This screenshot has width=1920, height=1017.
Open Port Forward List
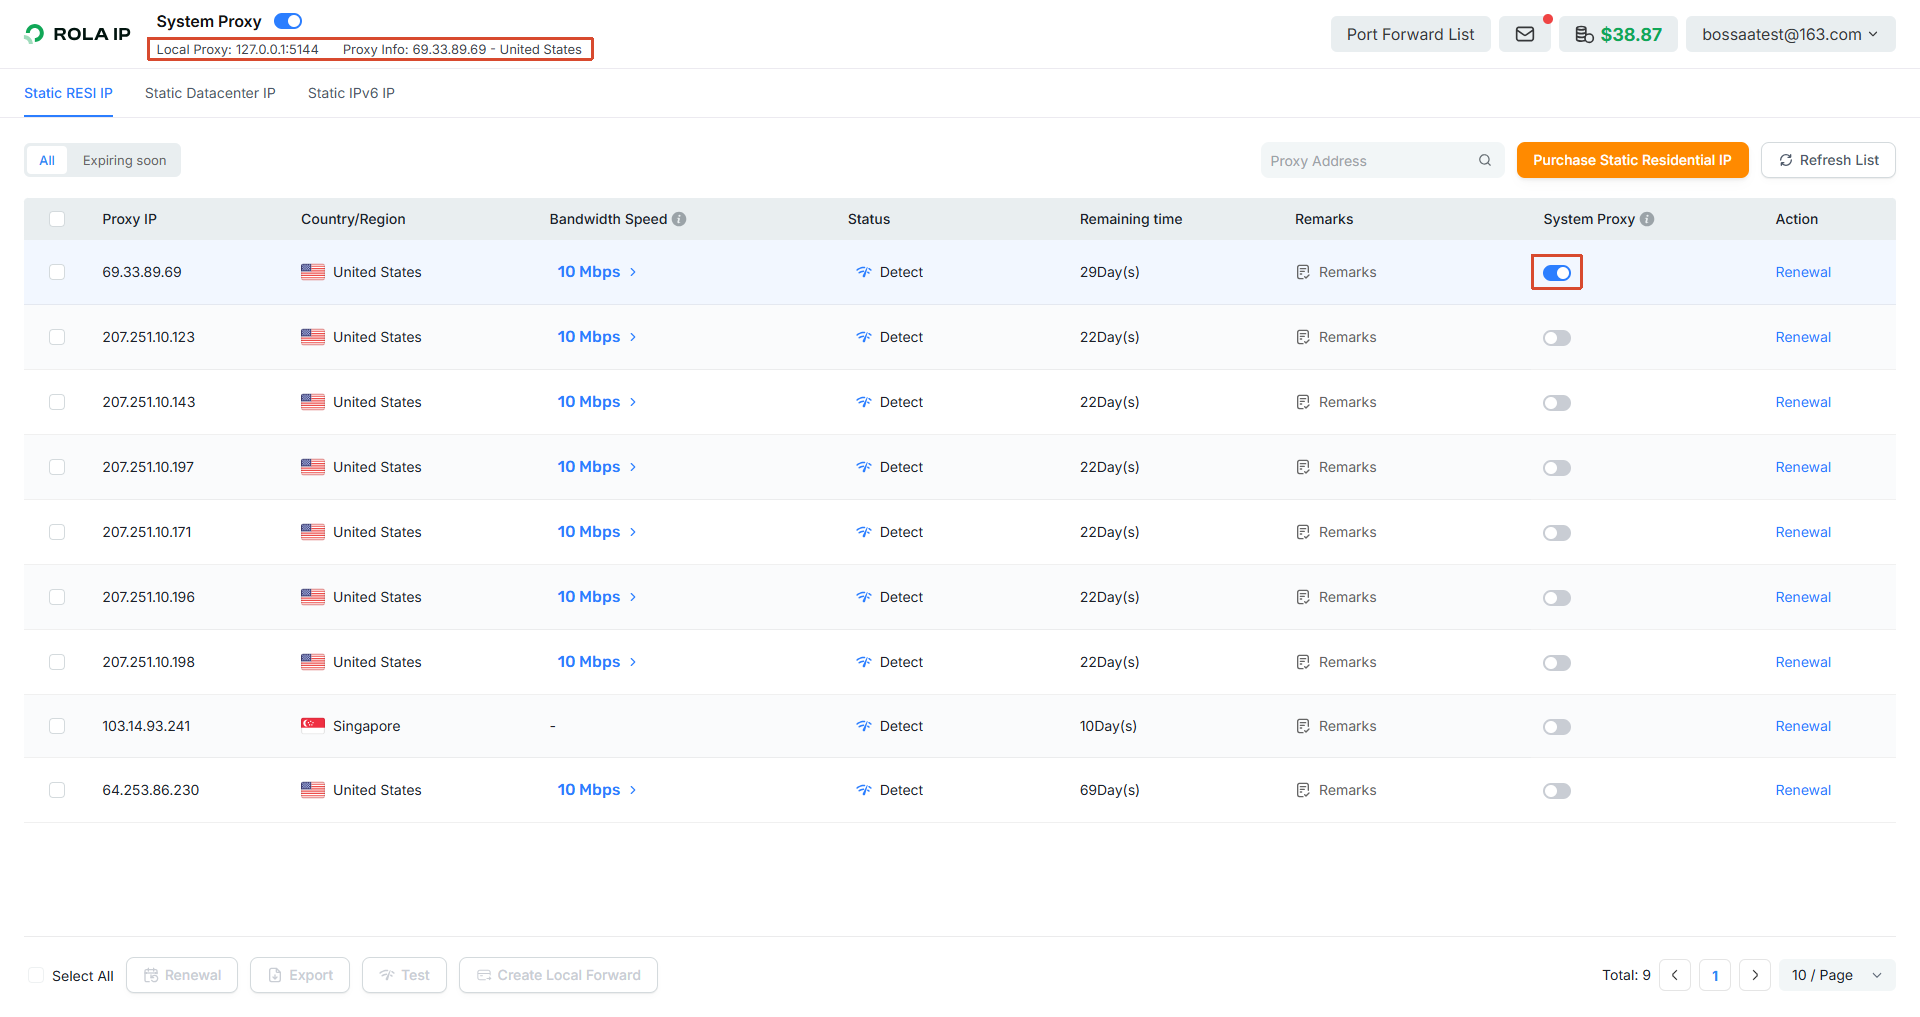pyautogui.click(x=1410, y=34)
